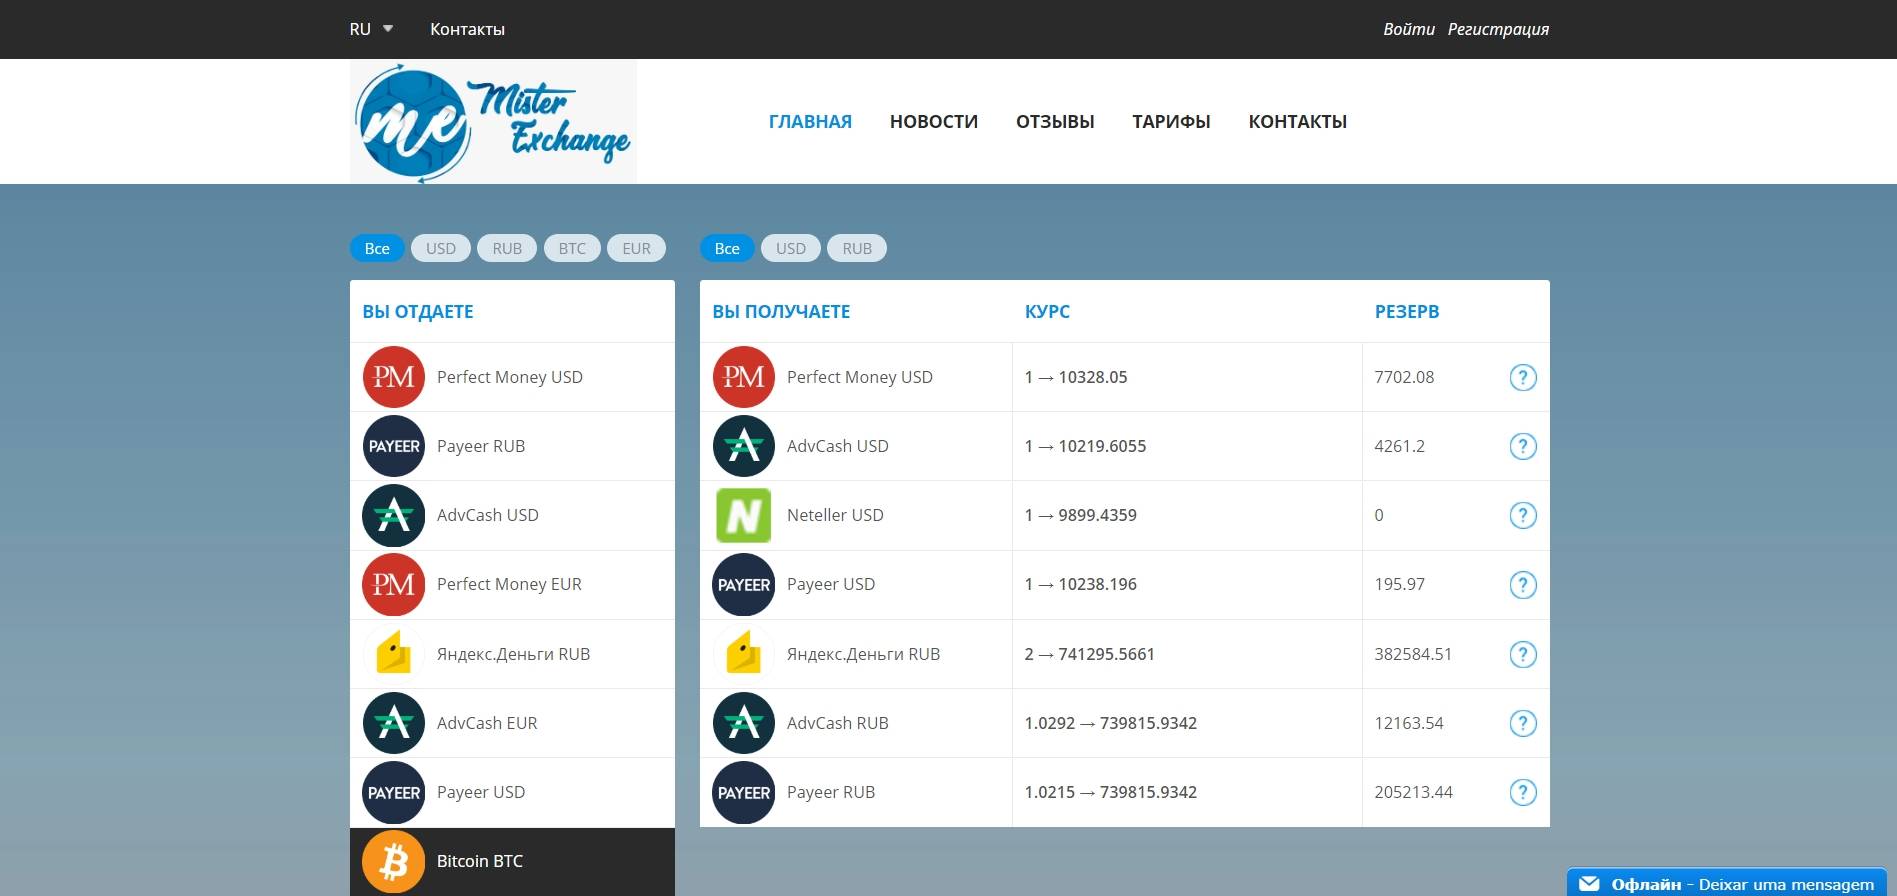Click the AdvCash RUB icon
1897x896 pixels.
(743, 723)
